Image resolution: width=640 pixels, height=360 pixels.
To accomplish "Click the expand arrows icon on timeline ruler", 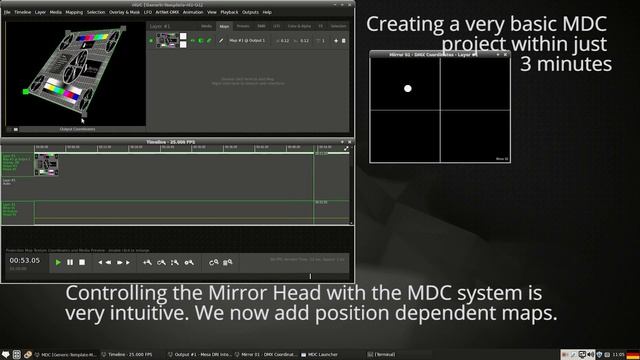I will point(346,149).
